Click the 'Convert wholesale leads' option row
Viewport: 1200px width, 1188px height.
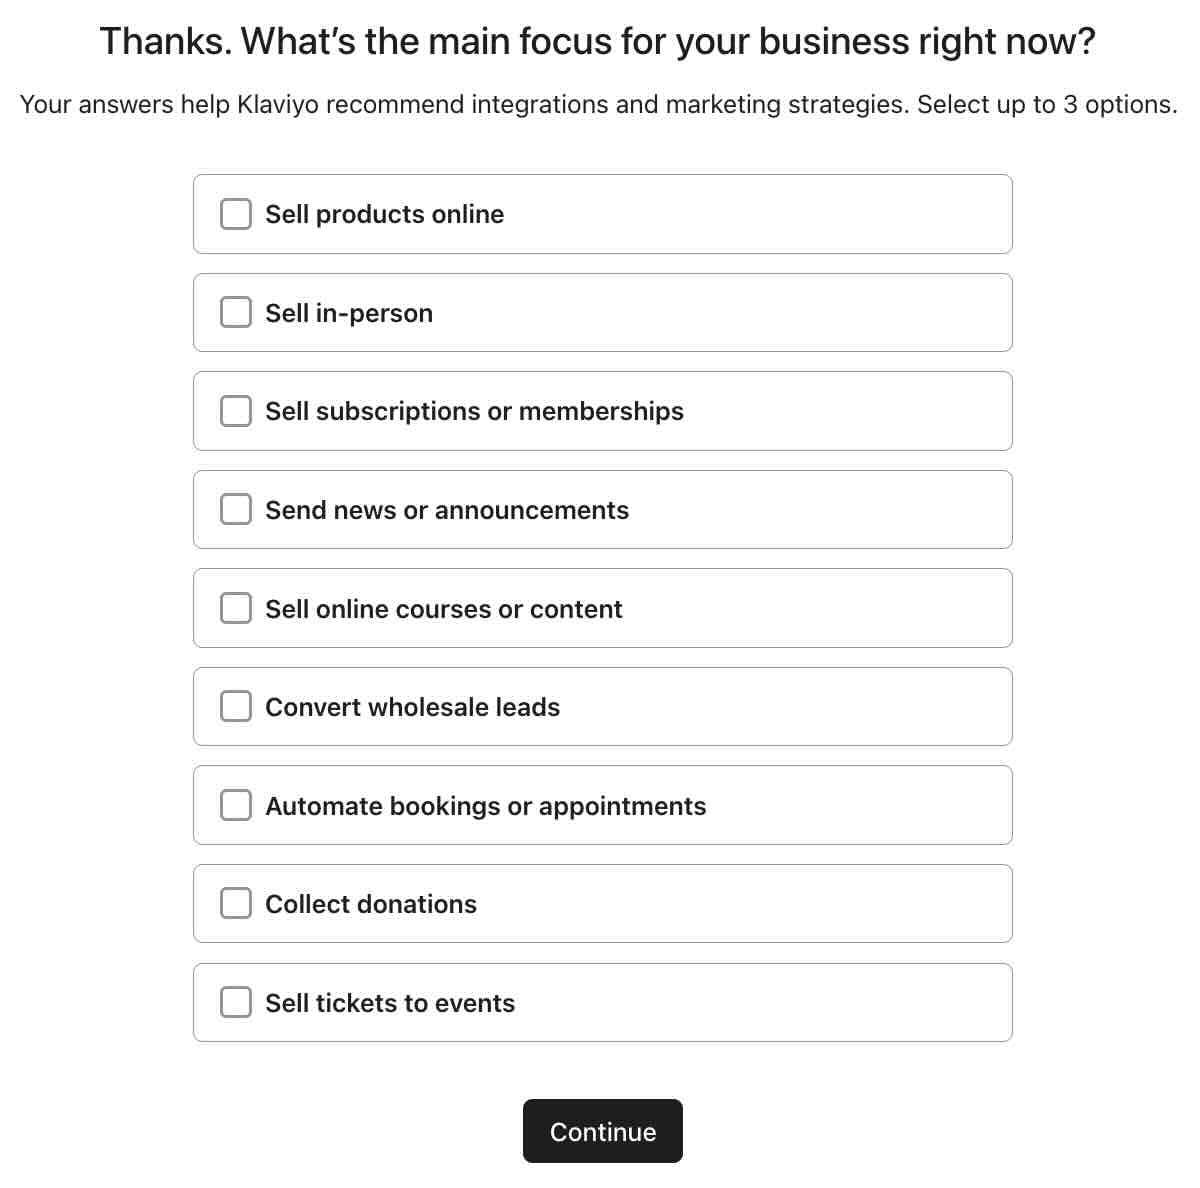[x=602, y=706]
